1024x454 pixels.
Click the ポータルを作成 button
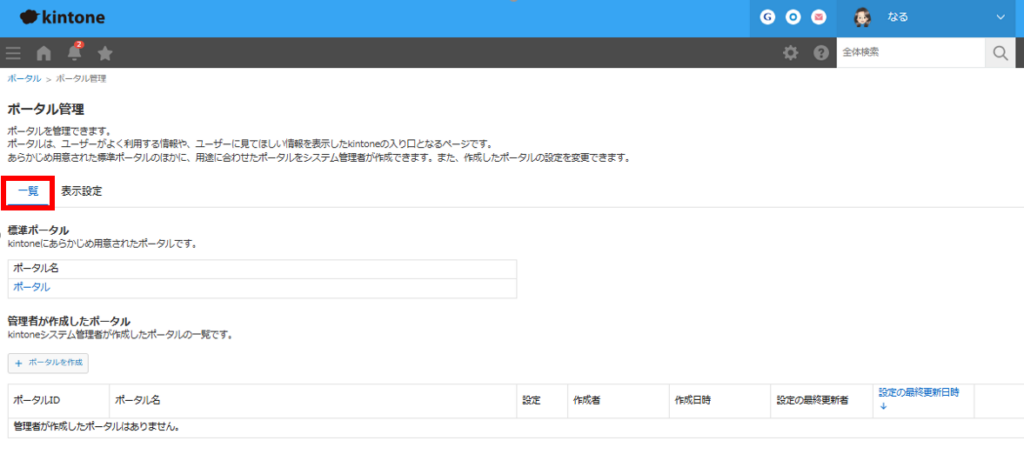[48, 362]
